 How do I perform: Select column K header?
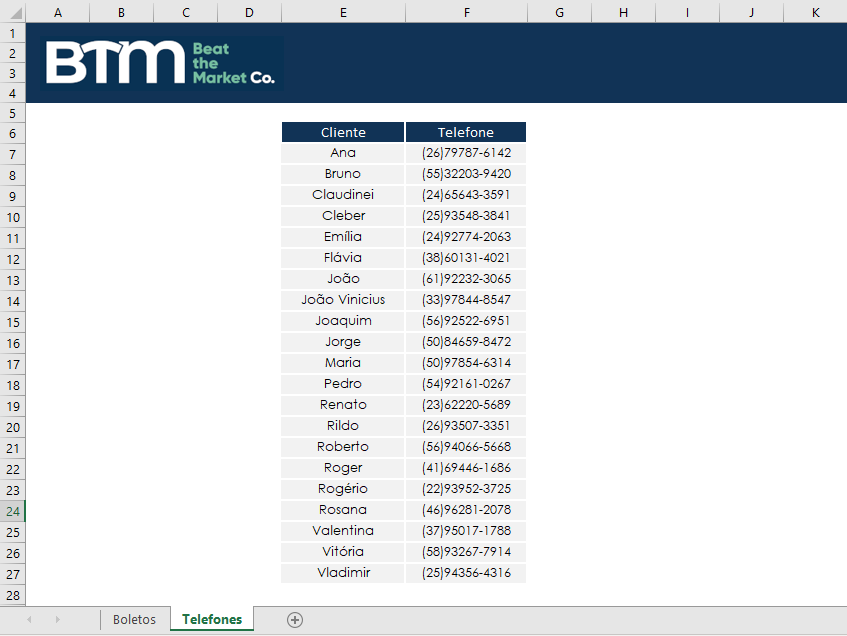(816, 12)
